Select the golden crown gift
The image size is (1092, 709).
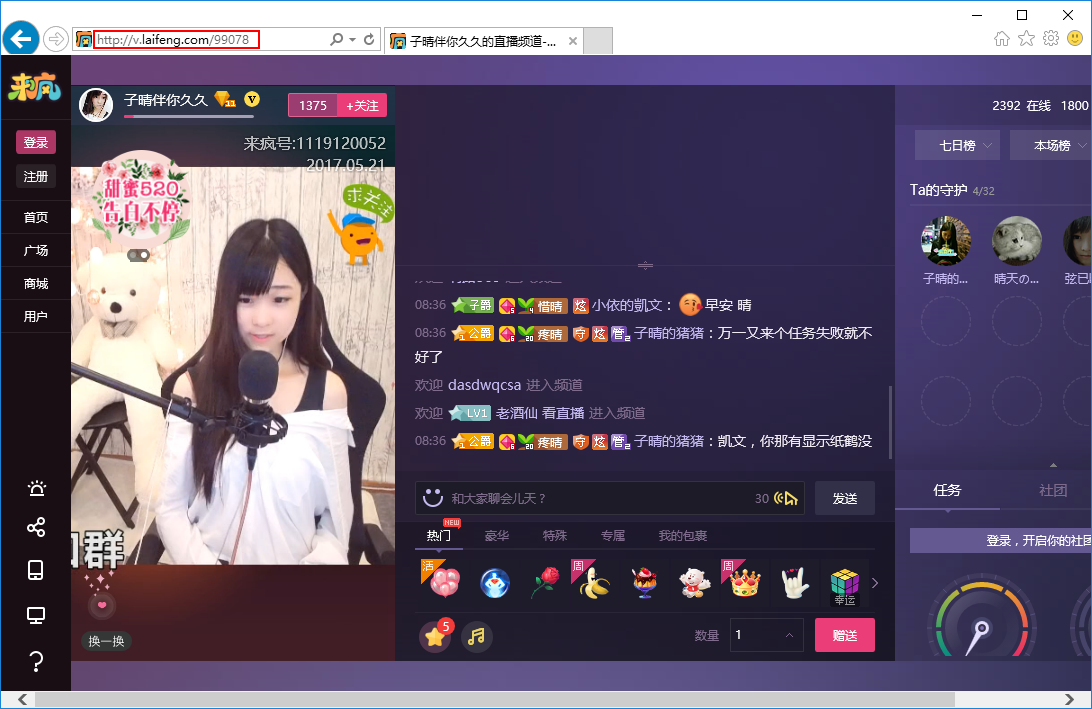[744, 583]
